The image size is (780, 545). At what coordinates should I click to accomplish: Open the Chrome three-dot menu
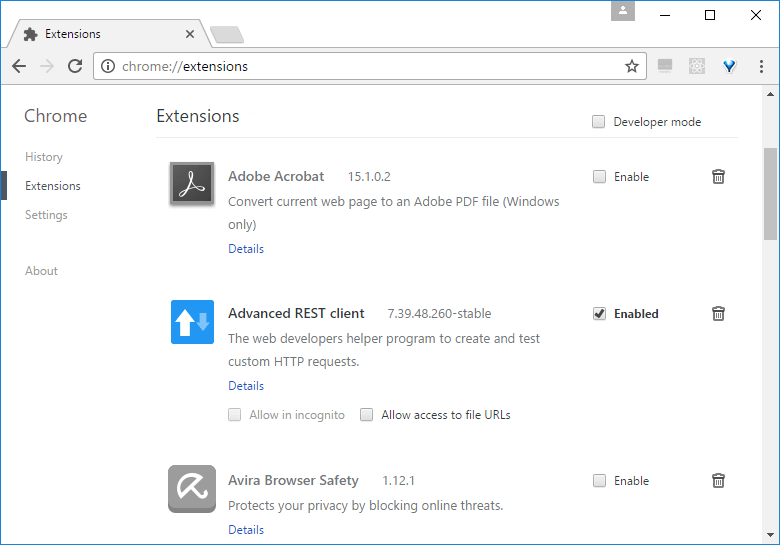pyautogui.click(x=761, y=66)
